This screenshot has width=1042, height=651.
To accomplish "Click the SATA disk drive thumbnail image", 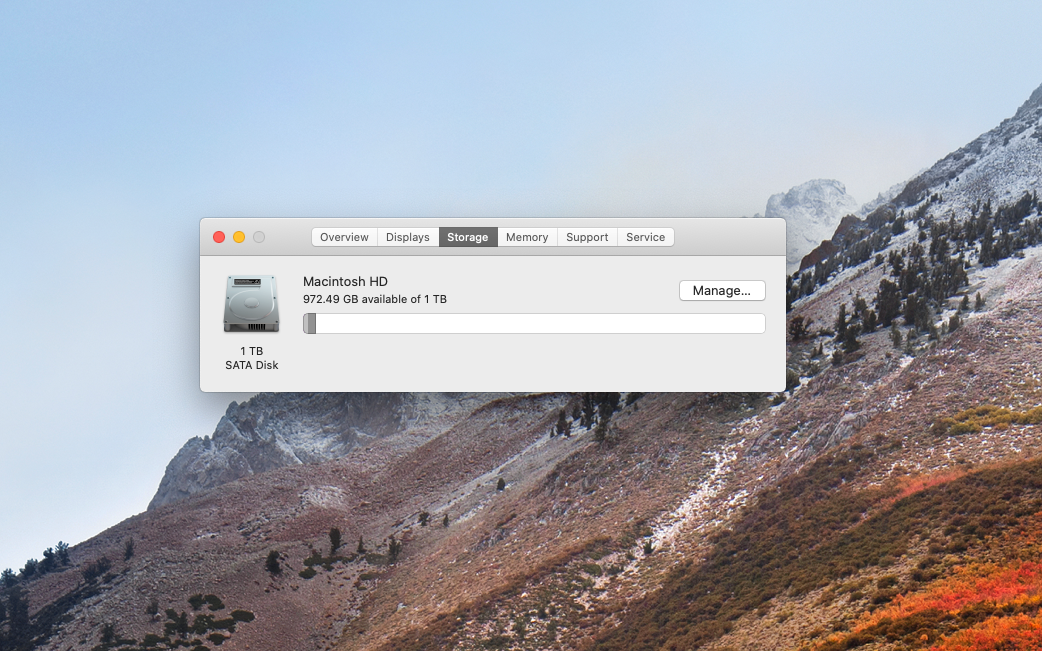I will coord(250,303).
